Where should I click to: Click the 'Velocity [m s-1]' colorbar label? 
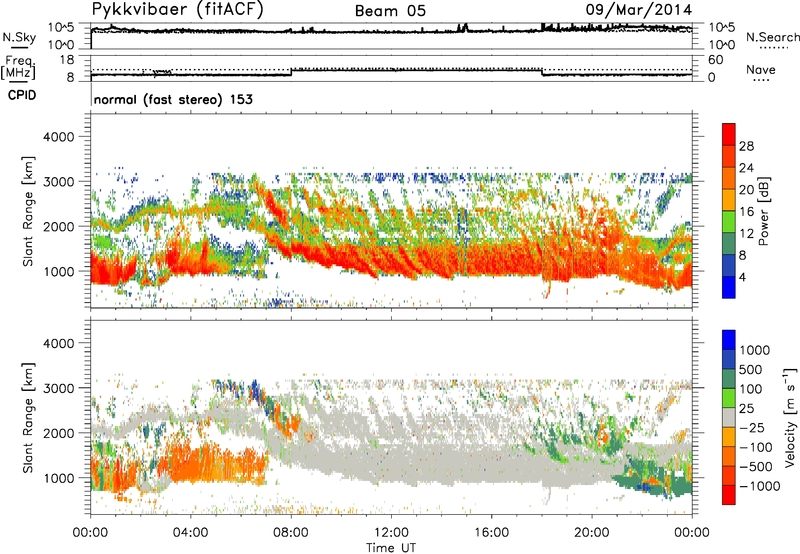click(790, 417)
